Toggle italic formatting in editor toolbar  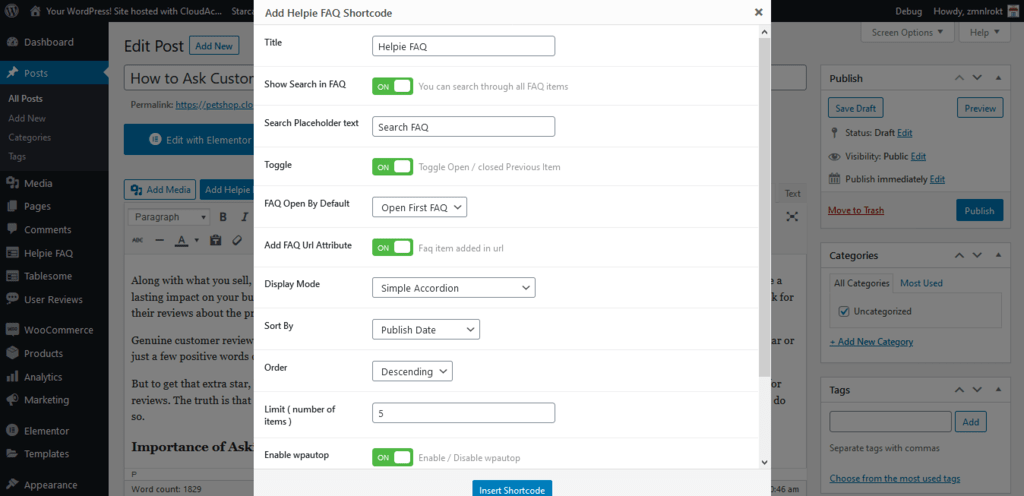point(244,217)
